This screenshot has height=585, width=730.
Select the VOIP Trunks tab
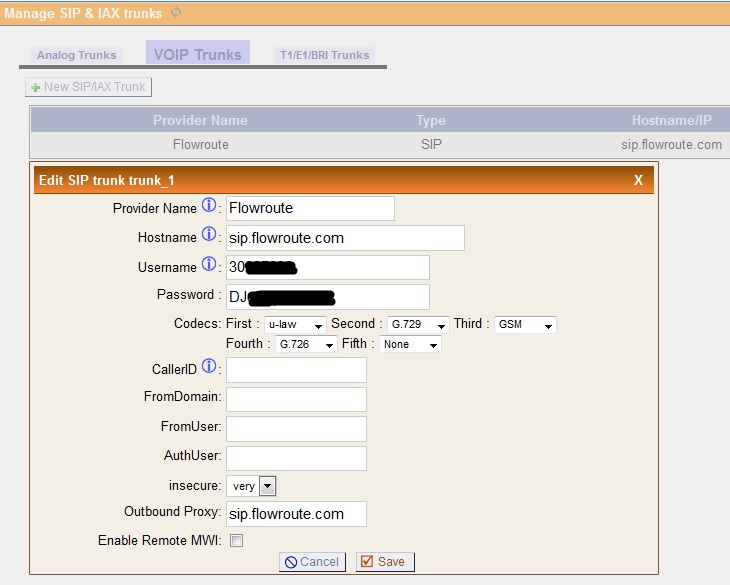coord(198,54)
